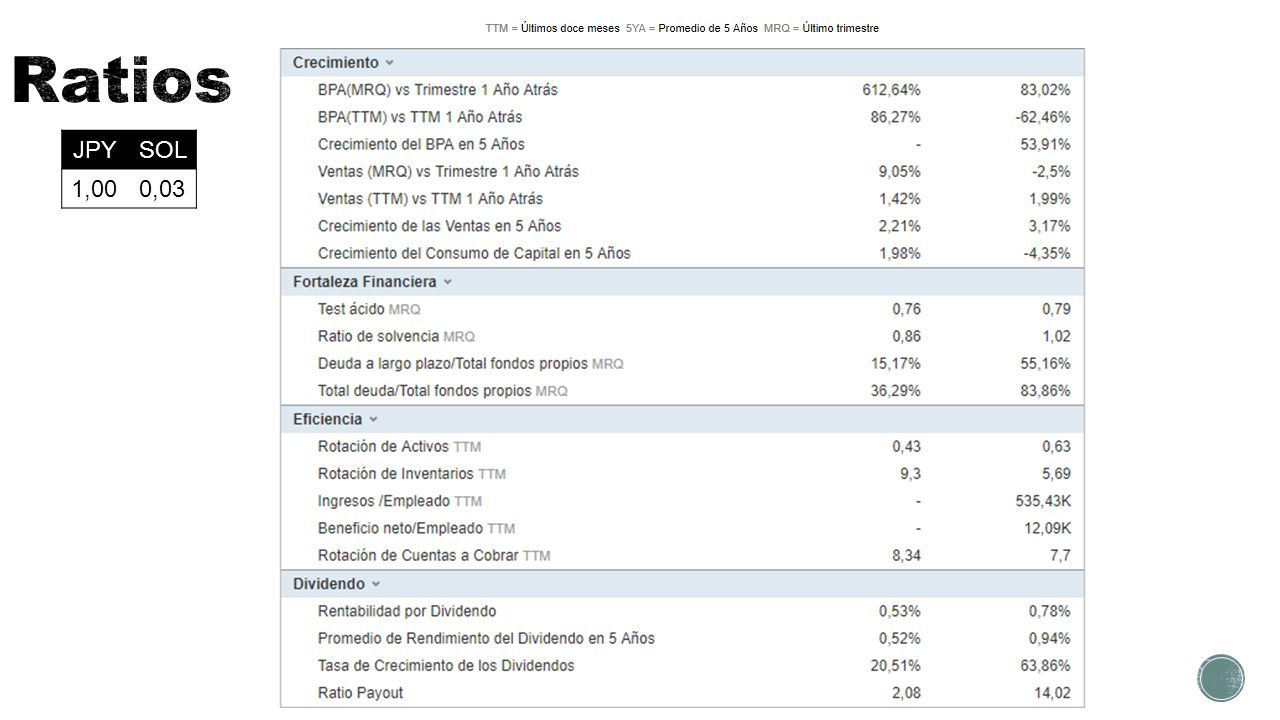Click the Dividendo section header label

tap(329, 584)
